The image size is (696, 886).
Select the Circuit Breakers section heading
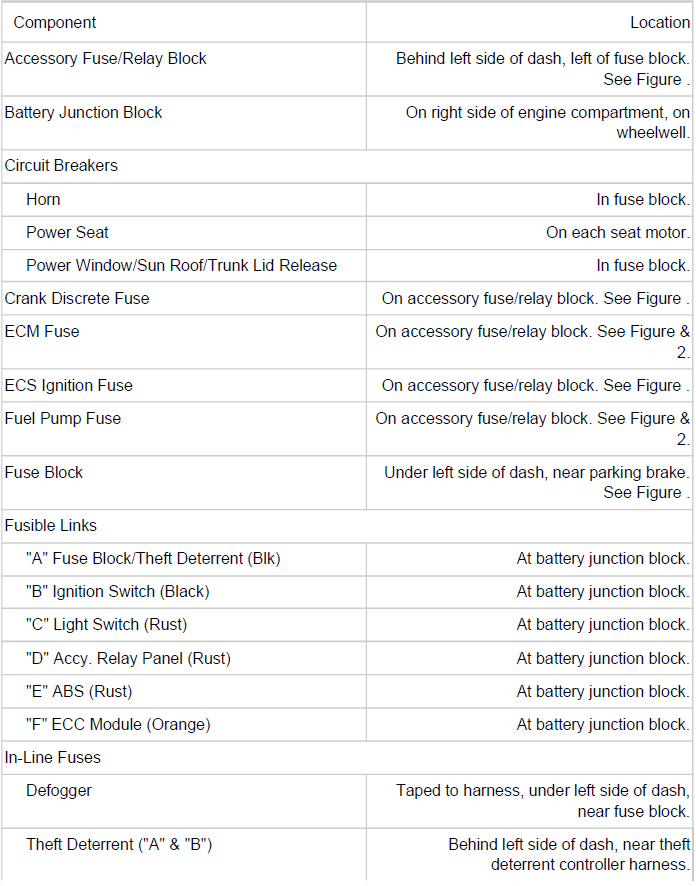click(x=61, y=166)
